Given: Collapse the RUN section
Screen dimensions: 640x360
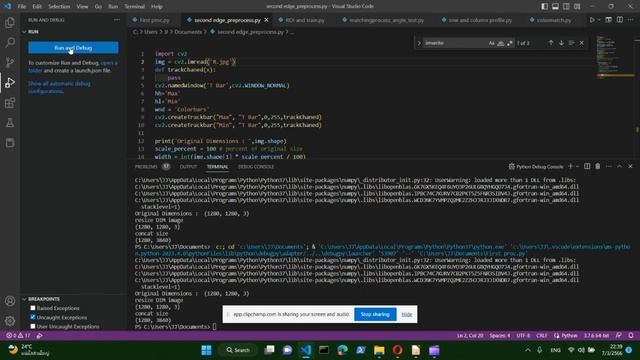Looking at the screenshot, I should click(24, 31).
